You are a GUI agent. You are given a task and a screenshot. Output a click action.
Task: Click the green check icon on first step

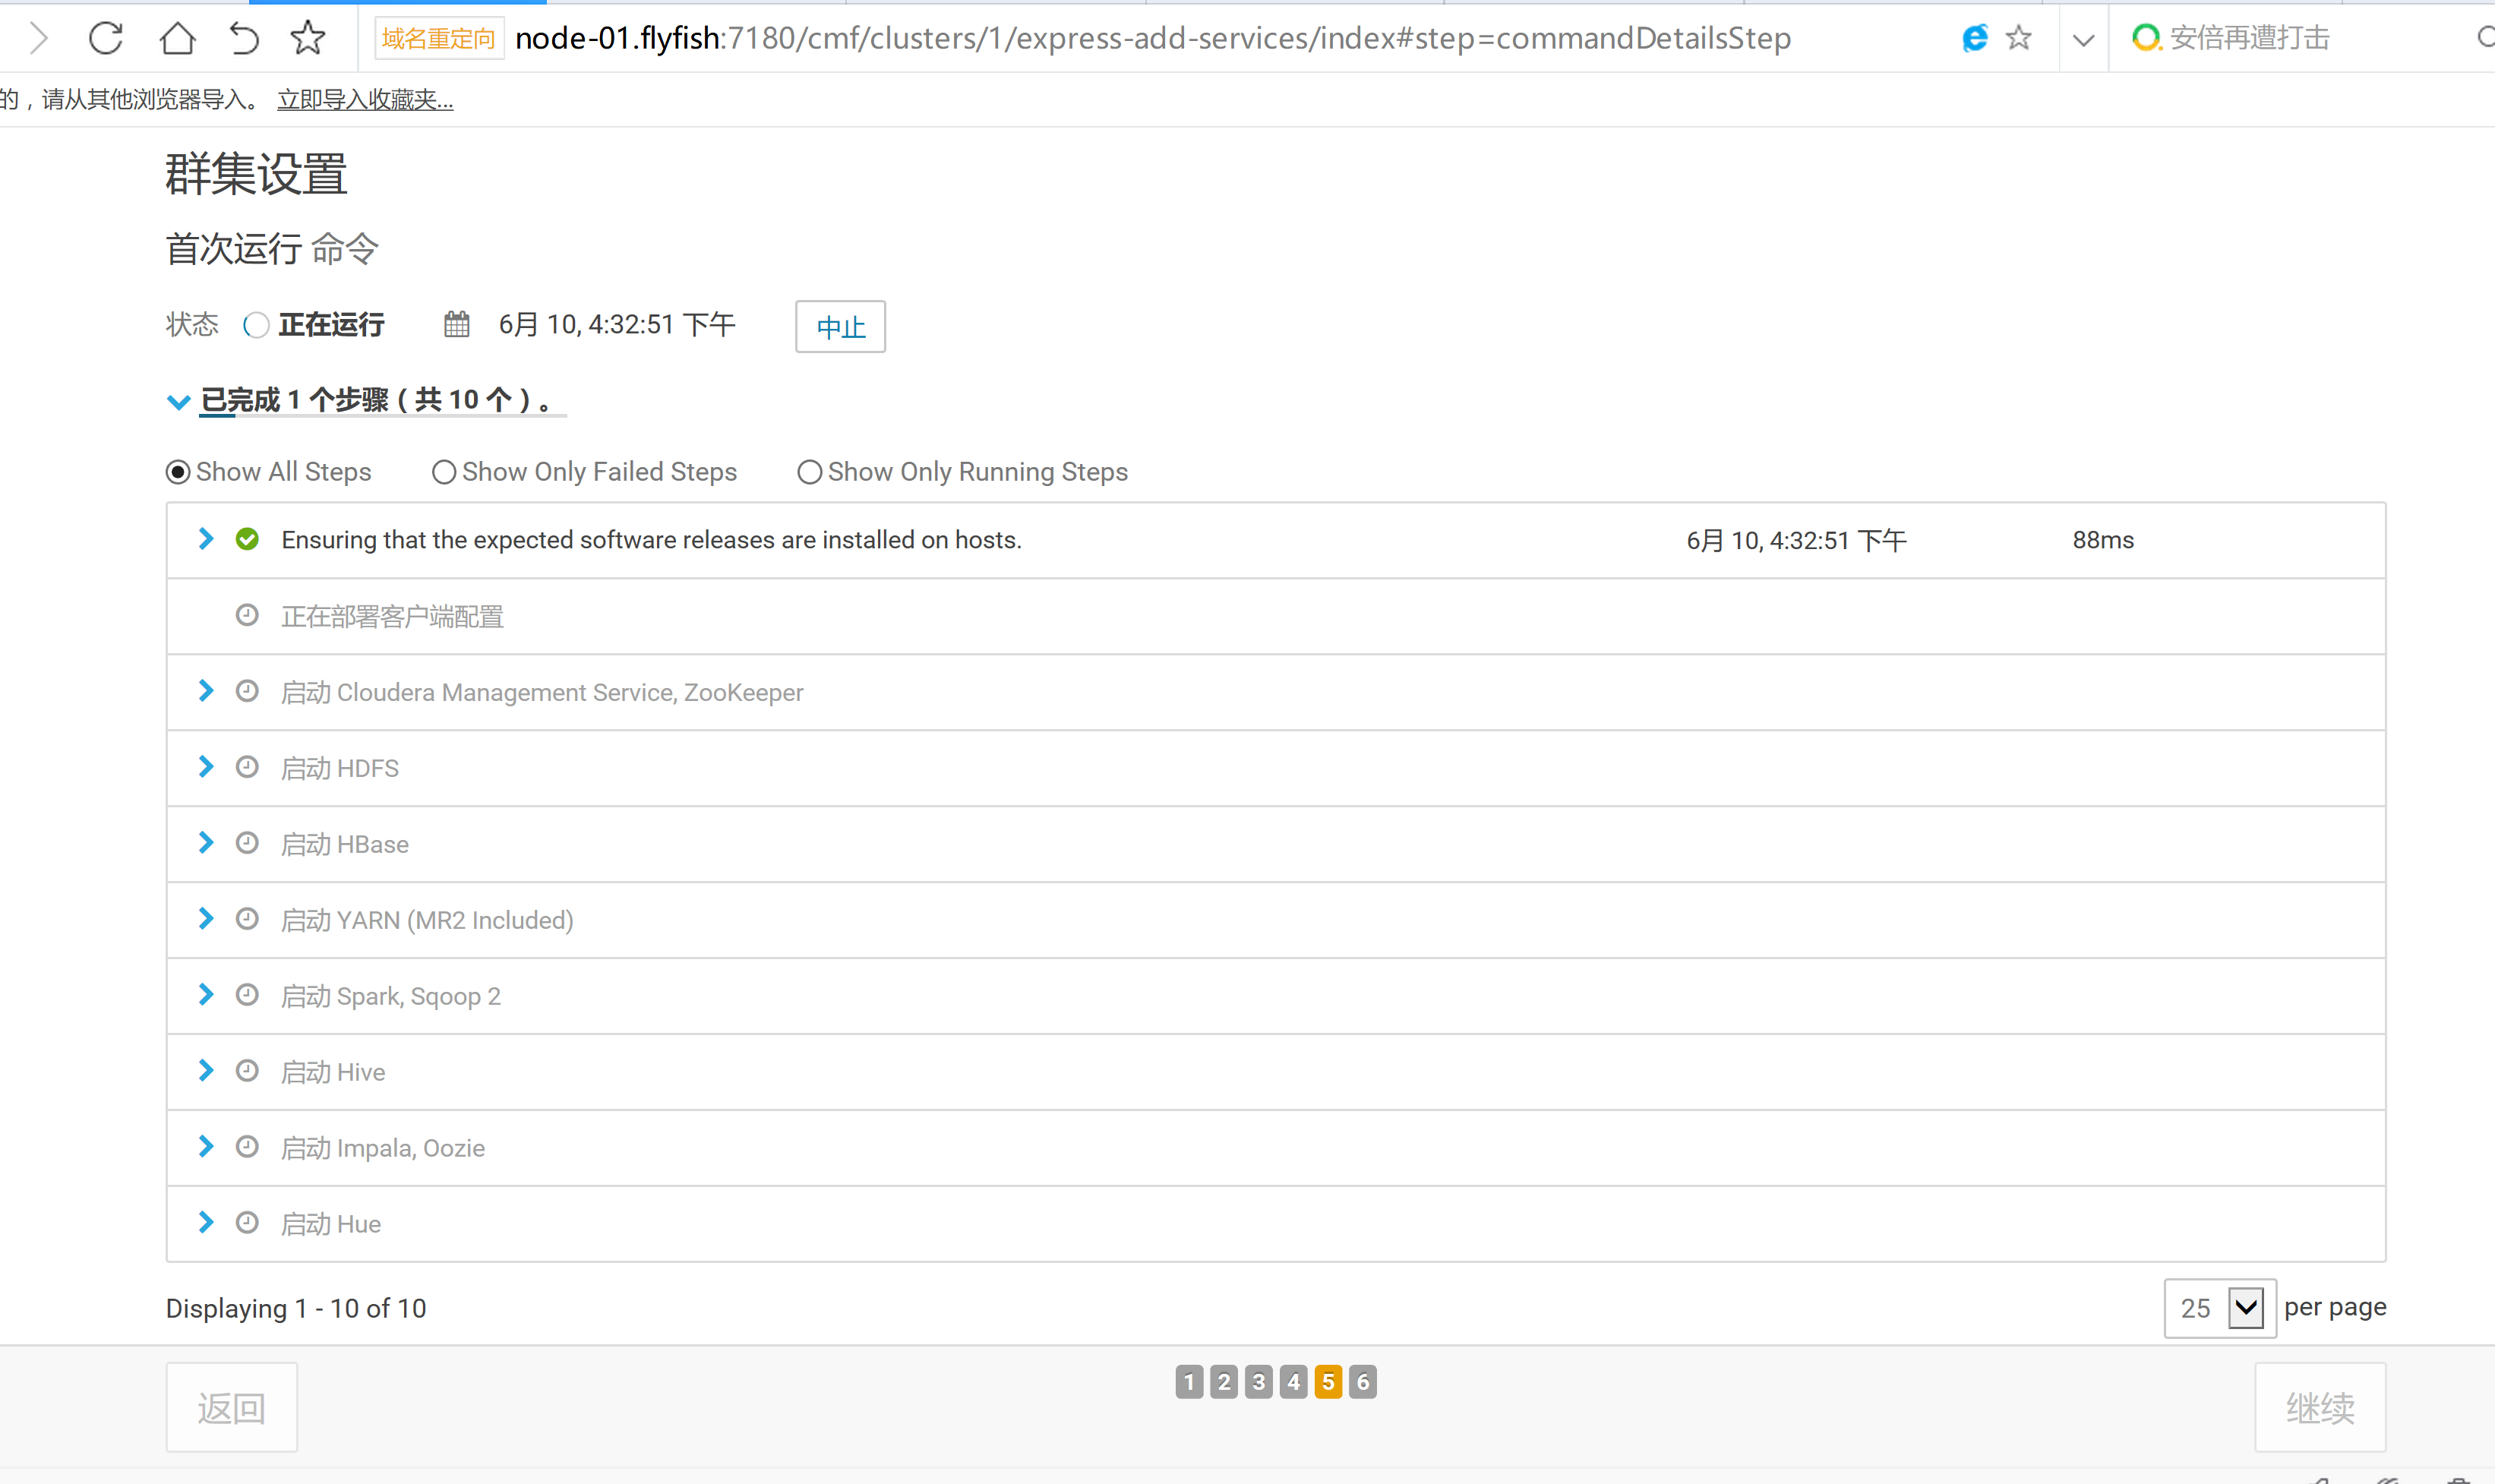click(247, 540)
